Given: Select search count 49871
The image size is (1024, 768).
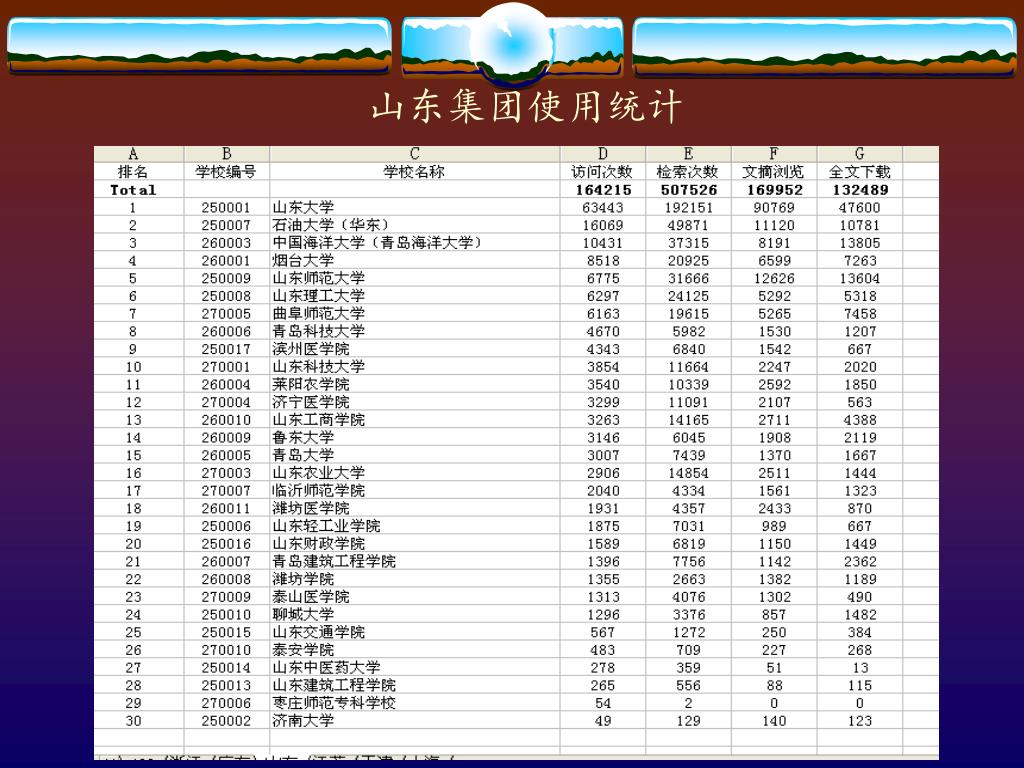Looking at the screenshot, I should coord(688,225).
